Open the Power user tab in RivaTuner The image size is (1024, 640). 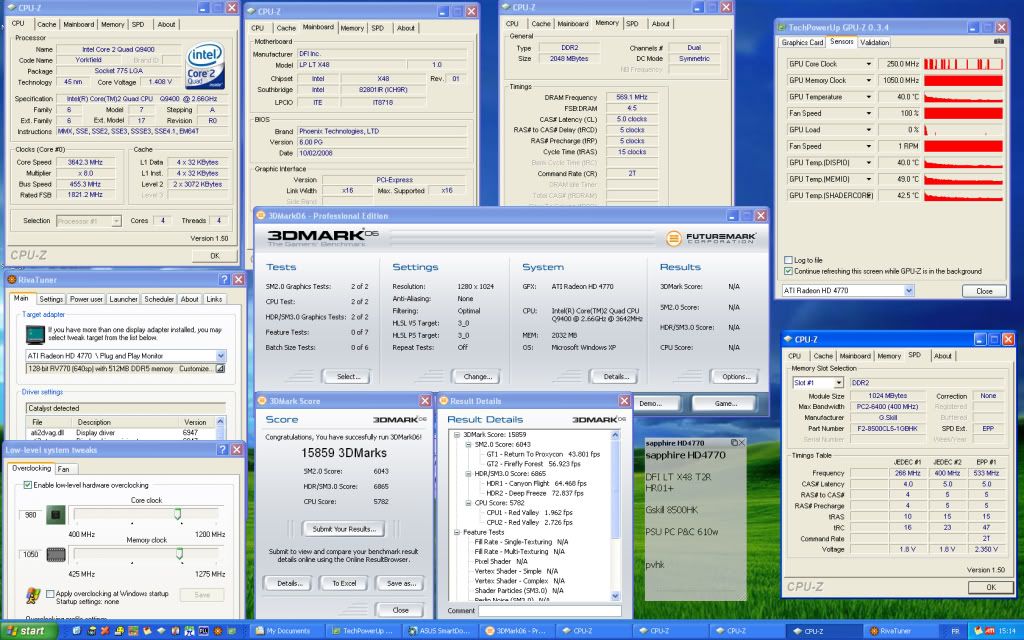86,299
